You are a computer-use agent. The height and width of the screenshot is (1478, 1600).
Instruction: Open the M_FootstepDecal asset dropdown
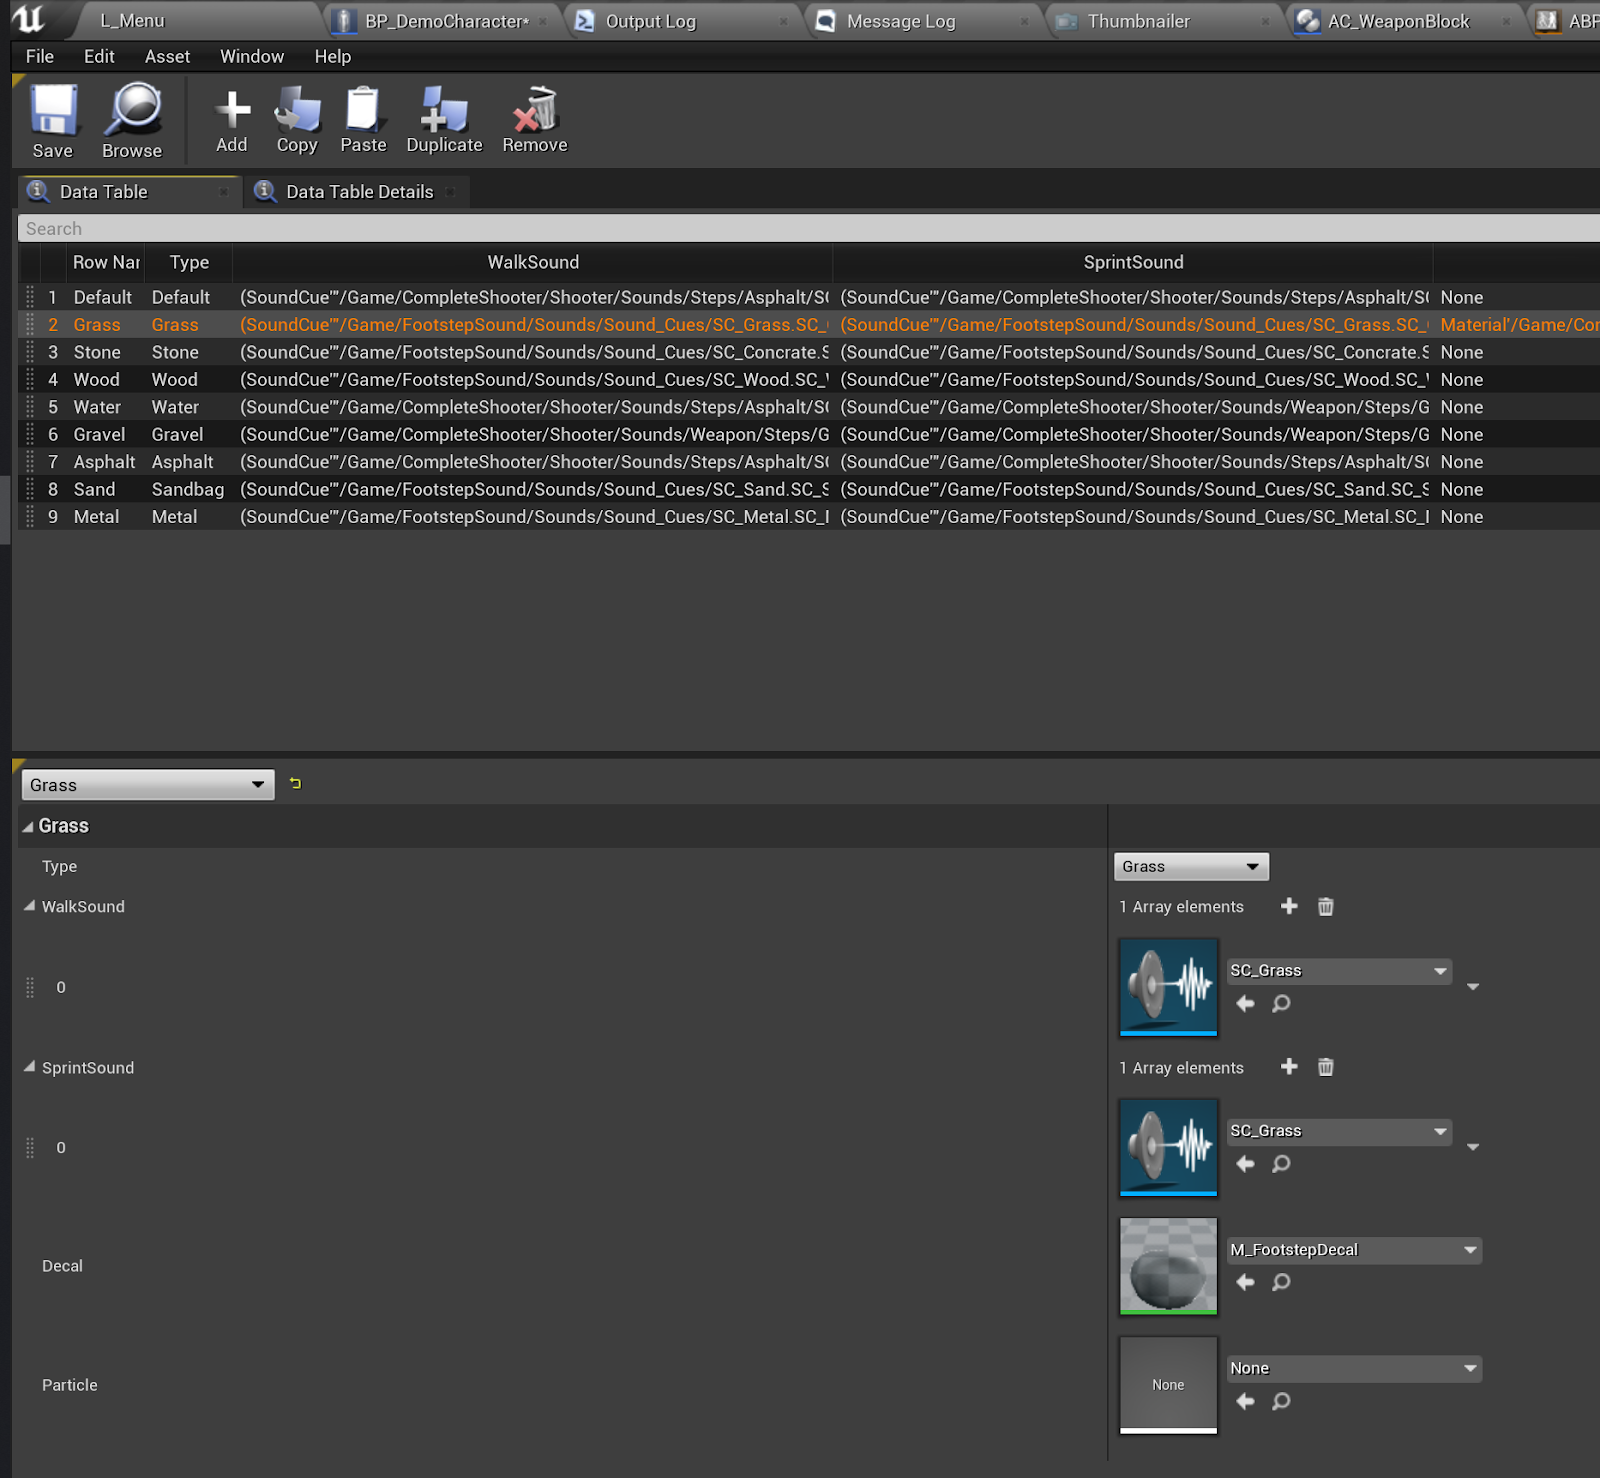(1354, 1250)
